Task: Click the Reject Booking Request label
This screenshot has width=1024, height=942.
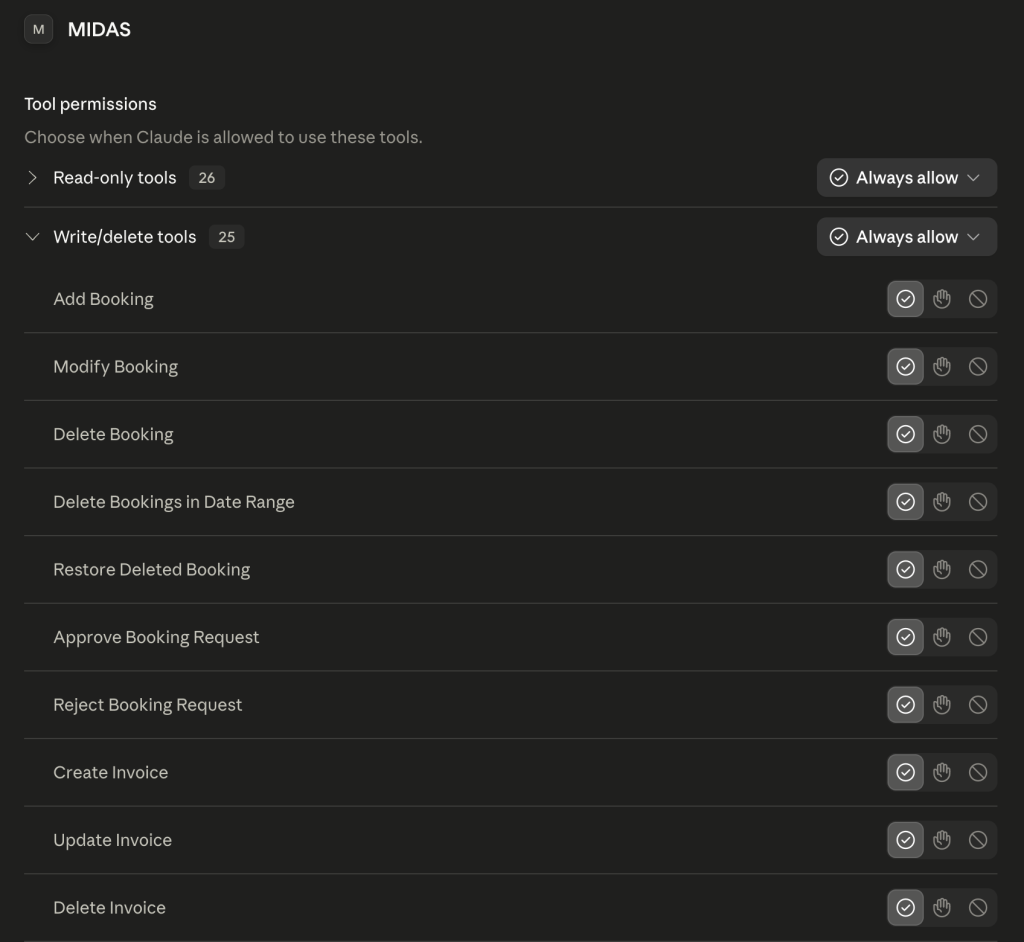Action: pos(148,705)
